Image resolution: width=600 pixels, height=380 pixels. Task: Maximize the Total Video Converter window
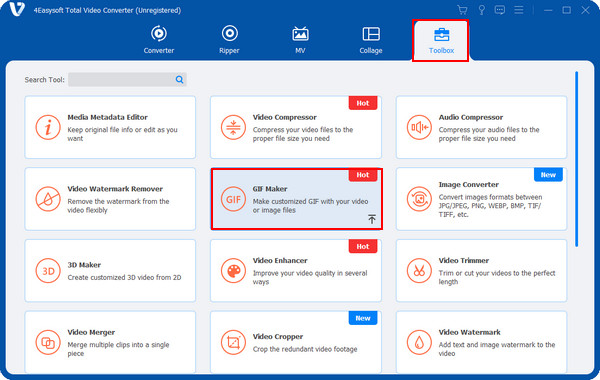click(x=567, y=10)
